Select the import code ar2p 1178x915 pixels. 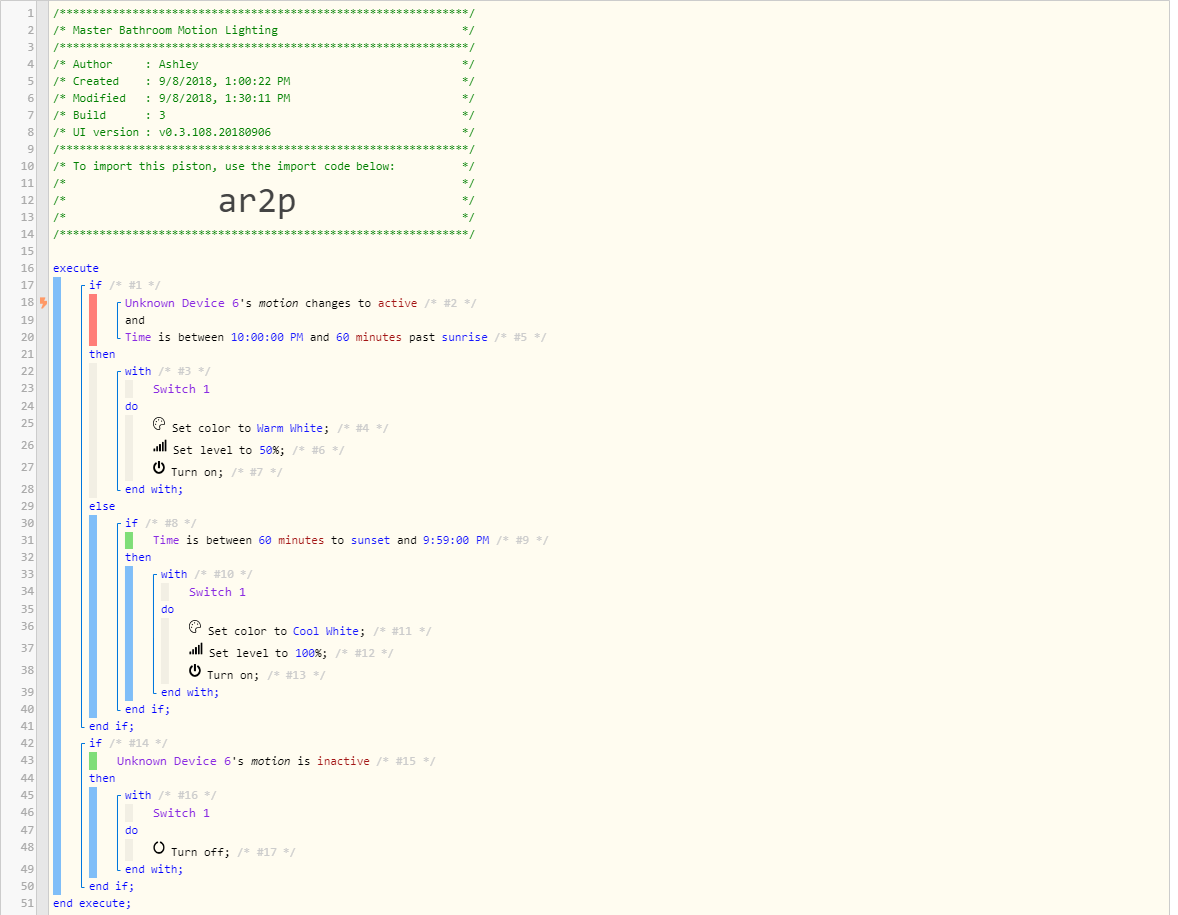pyautogui.click(x=257, y=201)
